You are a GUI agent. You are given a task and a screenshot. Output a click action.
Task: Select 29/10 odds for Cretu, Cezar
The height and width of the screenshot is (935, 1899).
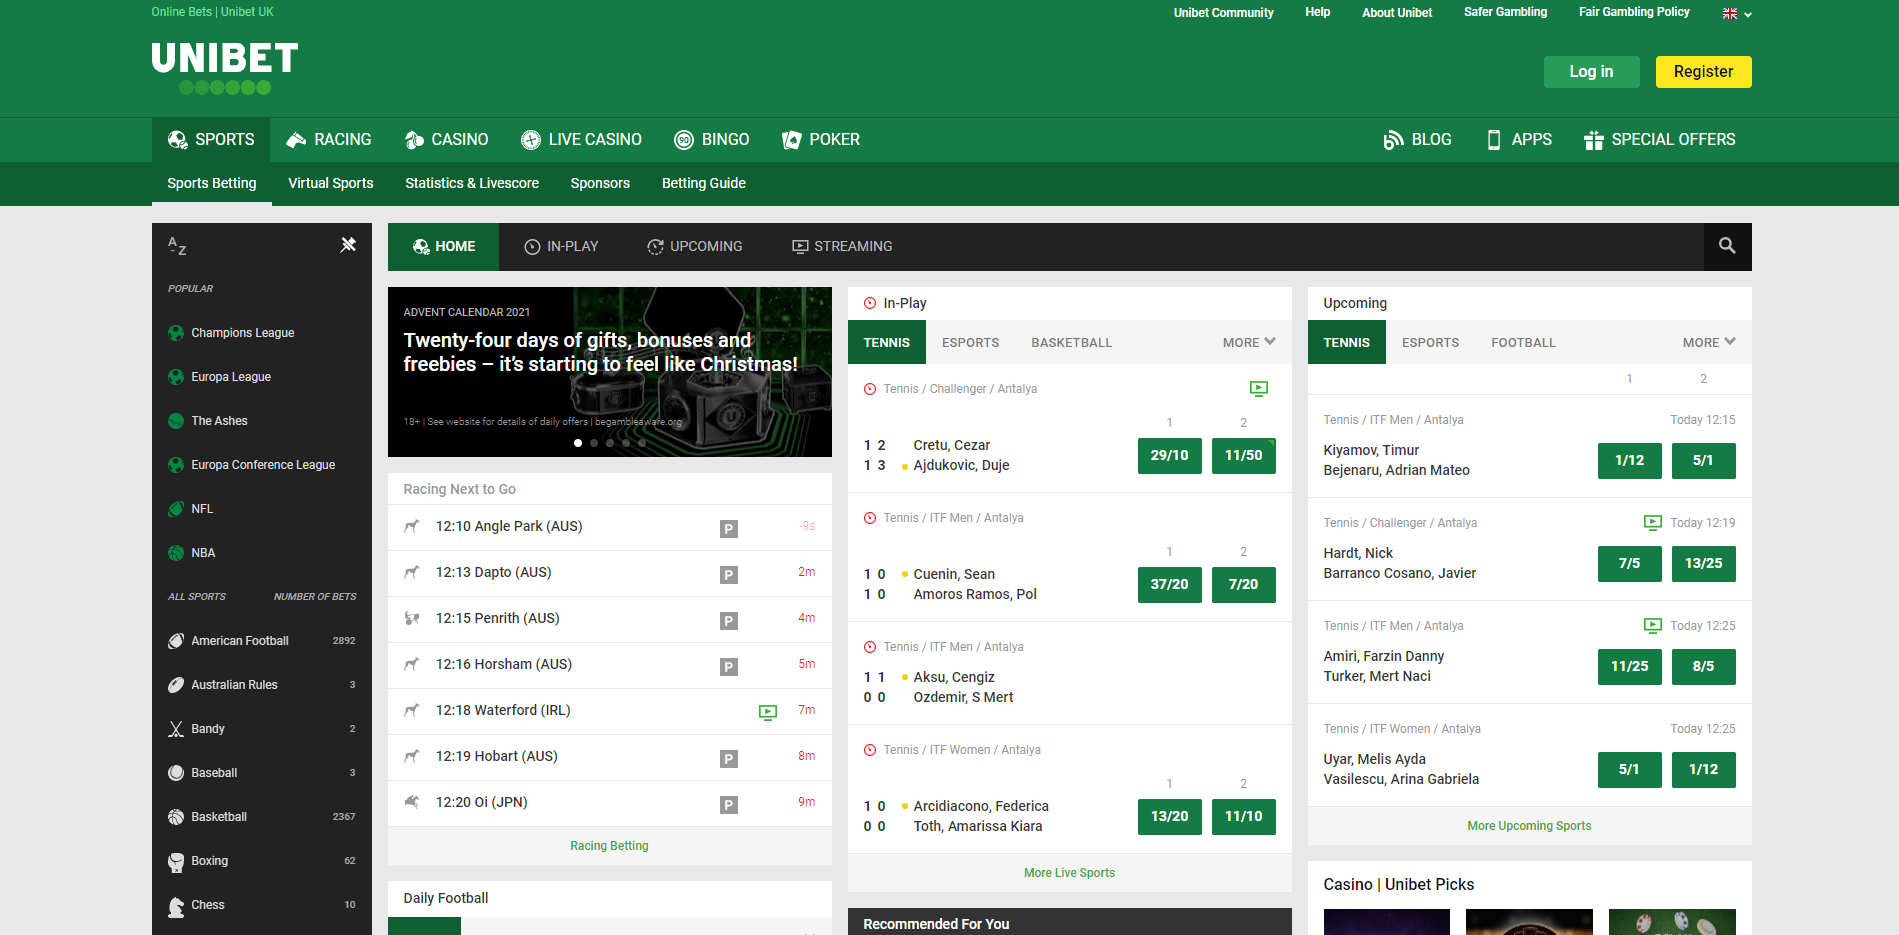tap(1169, 456)
